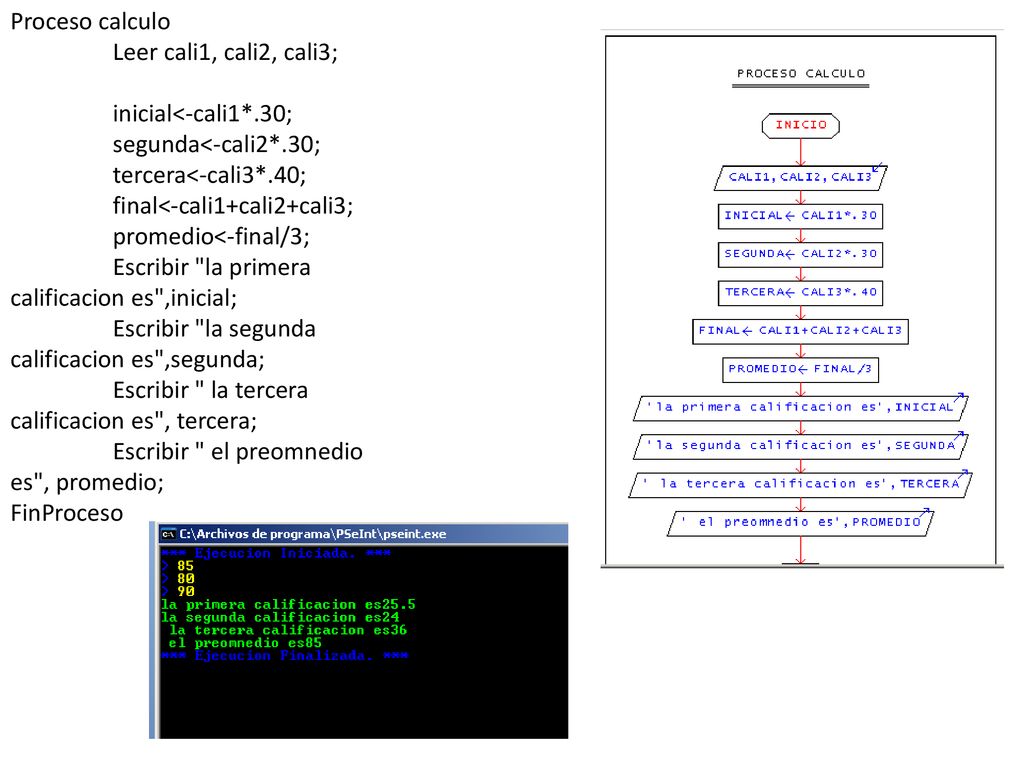Click console output 'el preomnedio es85'
The height and width of the screenshot is (768, 1024).
[x=245, y=643]
